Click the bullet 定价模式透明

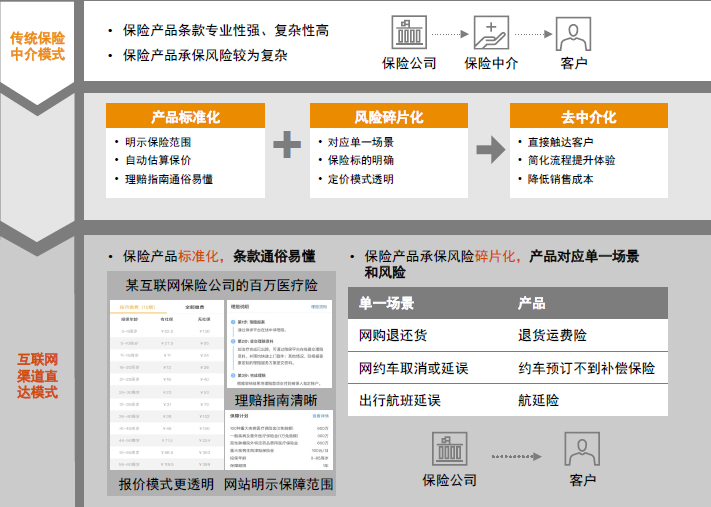coord(361,179)
